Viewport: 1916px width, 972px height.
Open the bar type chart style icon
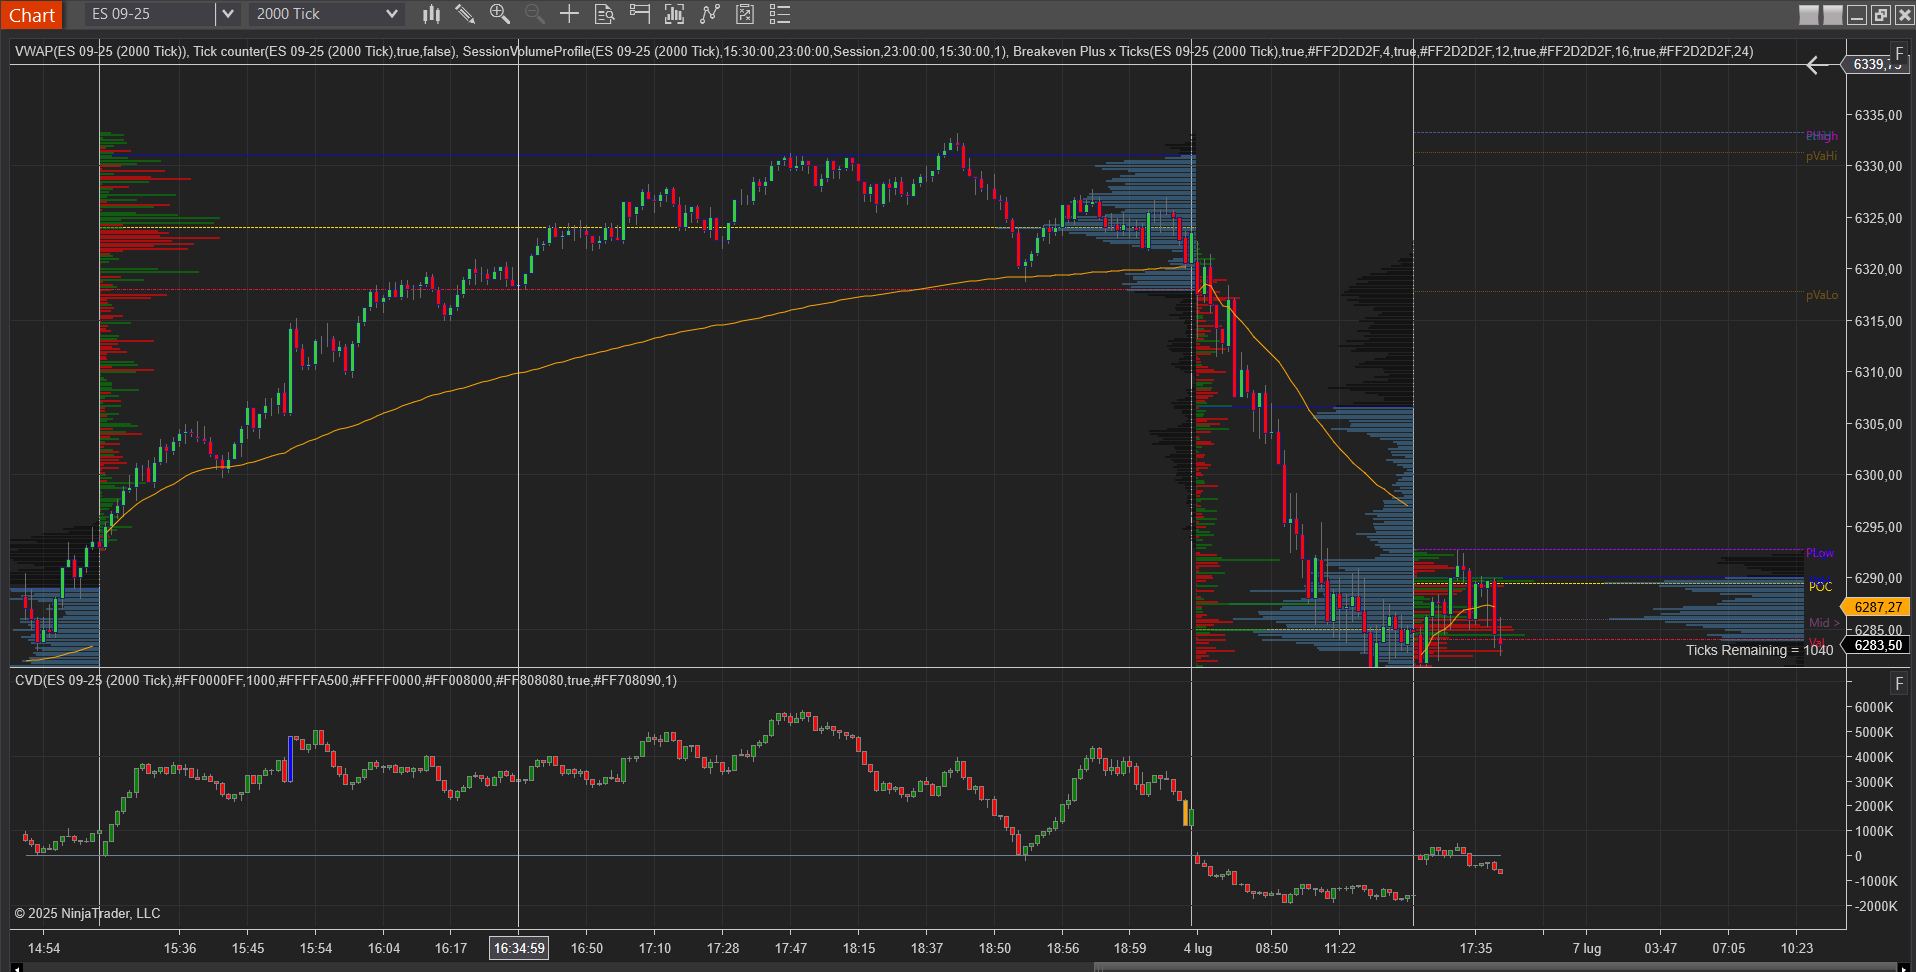431,14
